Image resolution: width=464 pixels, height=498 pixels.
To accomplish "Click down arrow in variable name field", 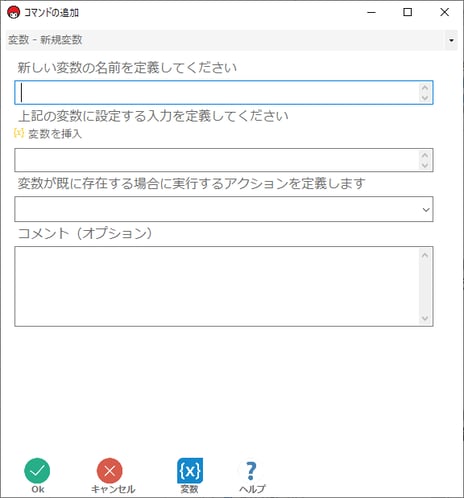I will point(425,97).
